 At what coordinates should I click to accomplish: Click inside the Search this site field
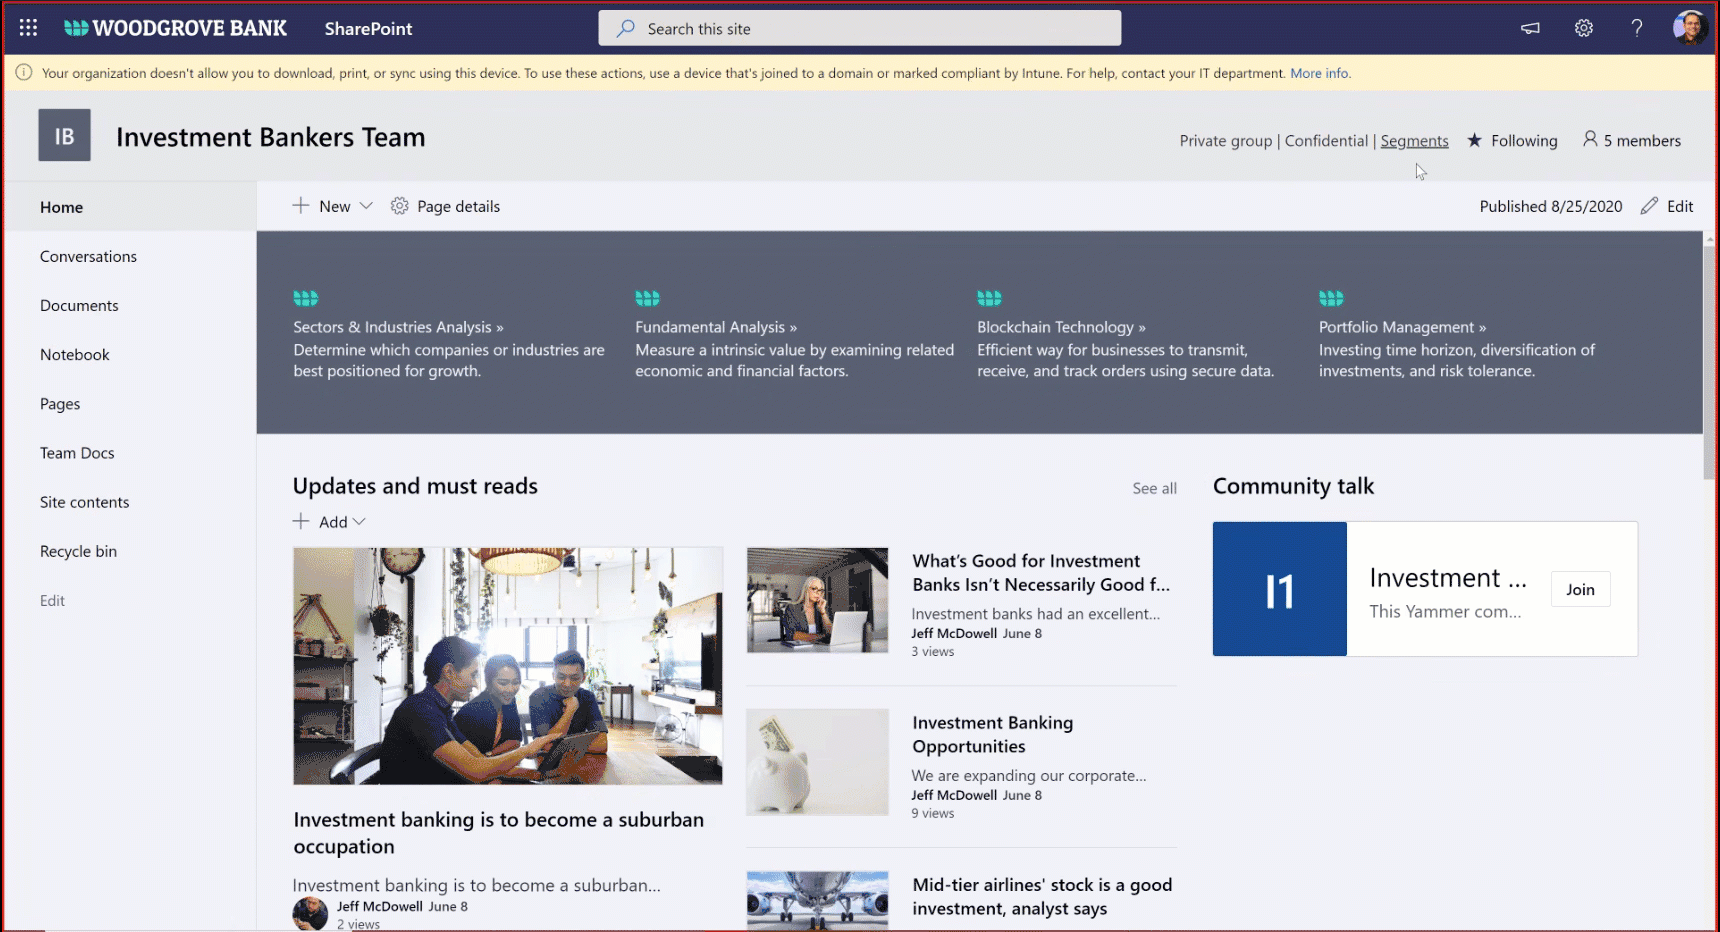pyautogui.click(x=860, y=28)
